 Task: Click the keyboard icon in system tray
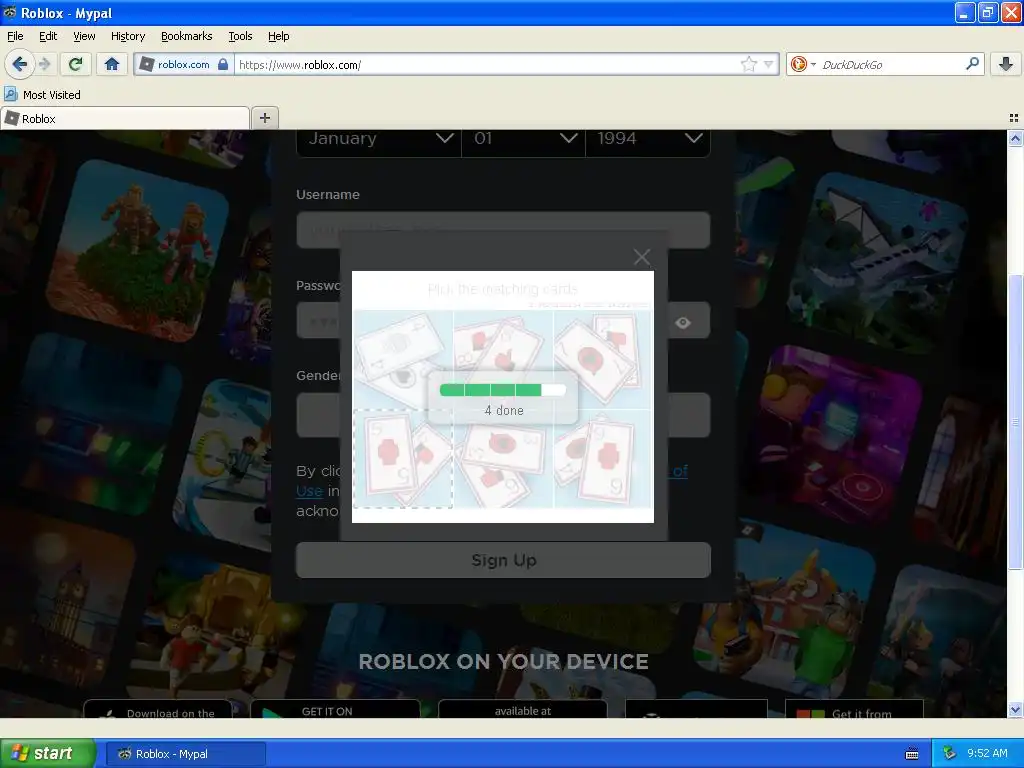912,754
